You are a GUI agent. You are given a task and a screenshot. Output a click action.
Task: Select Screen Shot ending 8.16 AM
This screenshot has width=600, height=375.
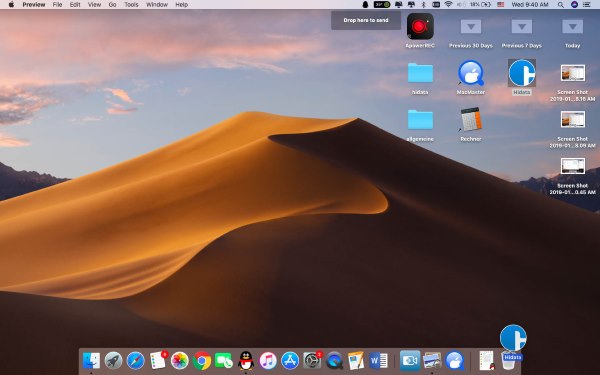pos(572,73)
